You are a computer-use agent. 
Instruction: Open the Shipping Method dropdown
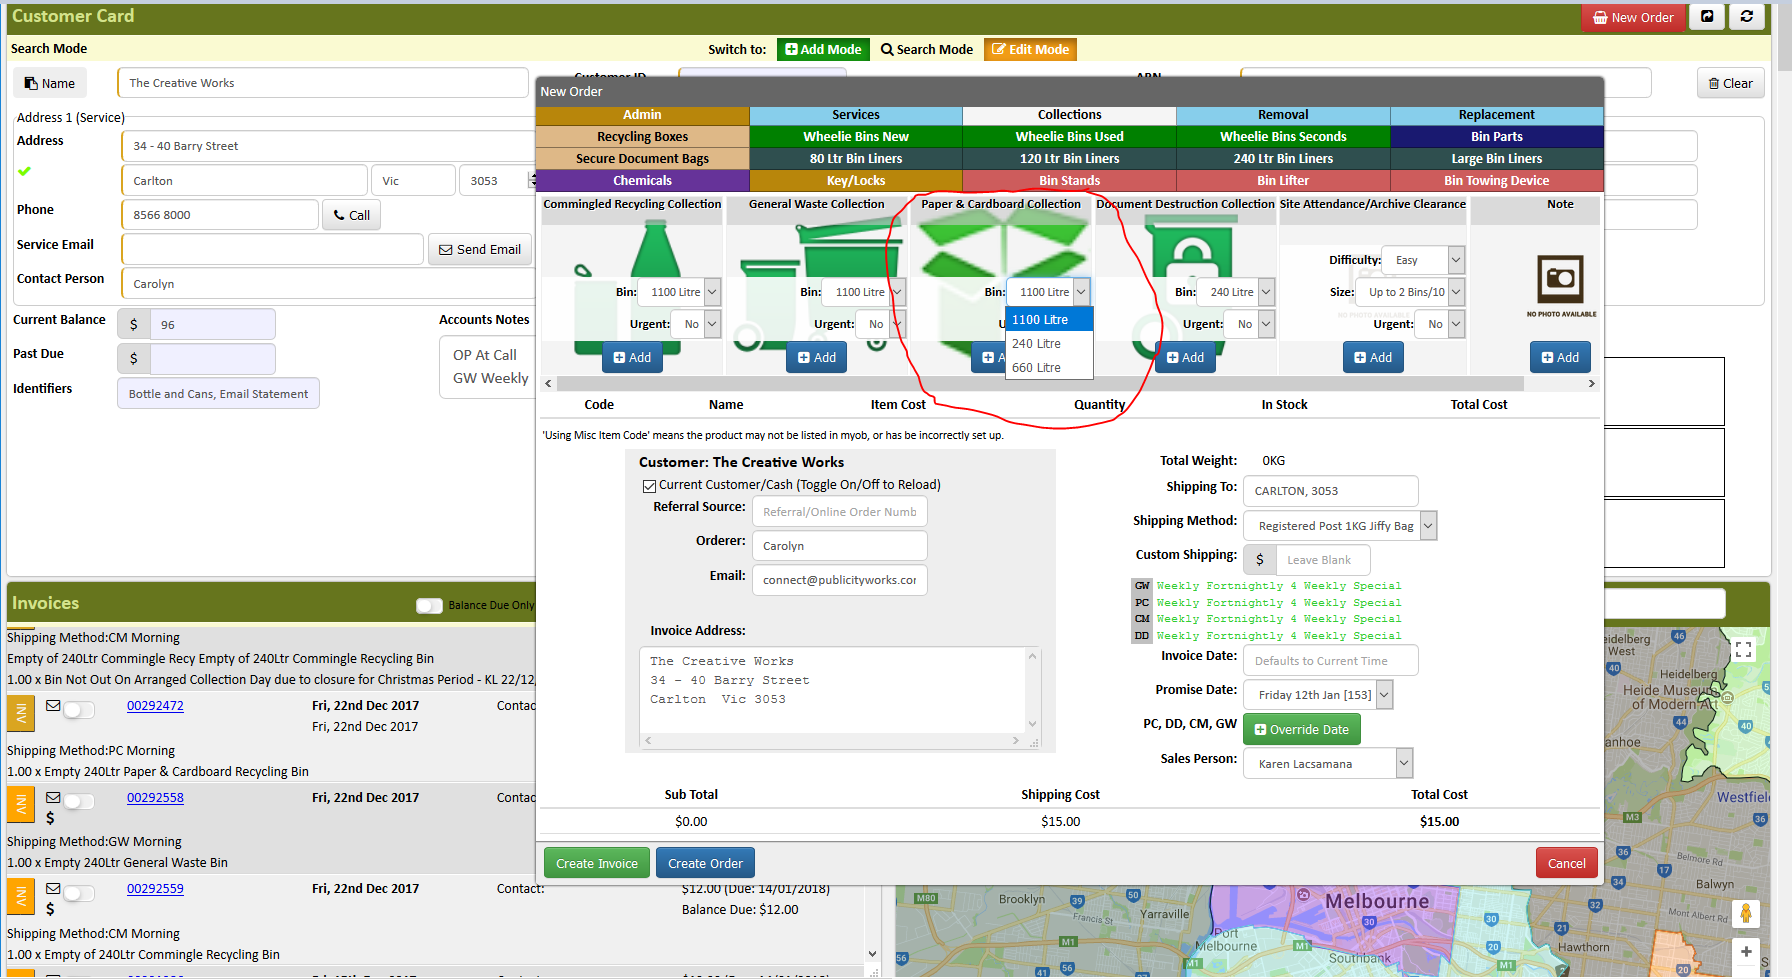[1339, 526]
